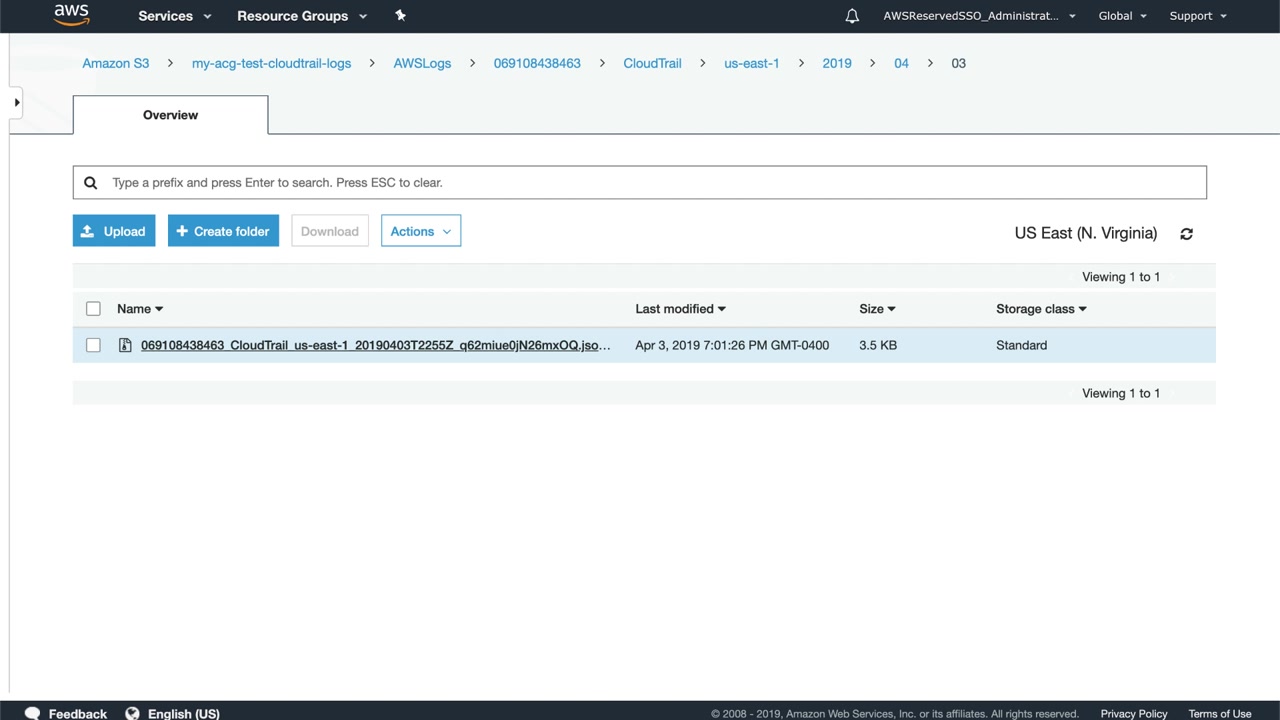The height and width of the screenshot is (720, 1280).
Task: Expand the AWSReservedSSO account menu
Action: pos(980,16)
